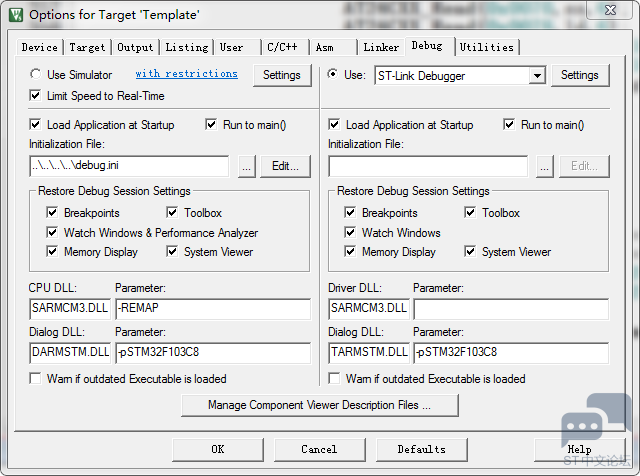Open ST-Link debugger Settings button
Screen dimensions: 640x476
point(579,75)
